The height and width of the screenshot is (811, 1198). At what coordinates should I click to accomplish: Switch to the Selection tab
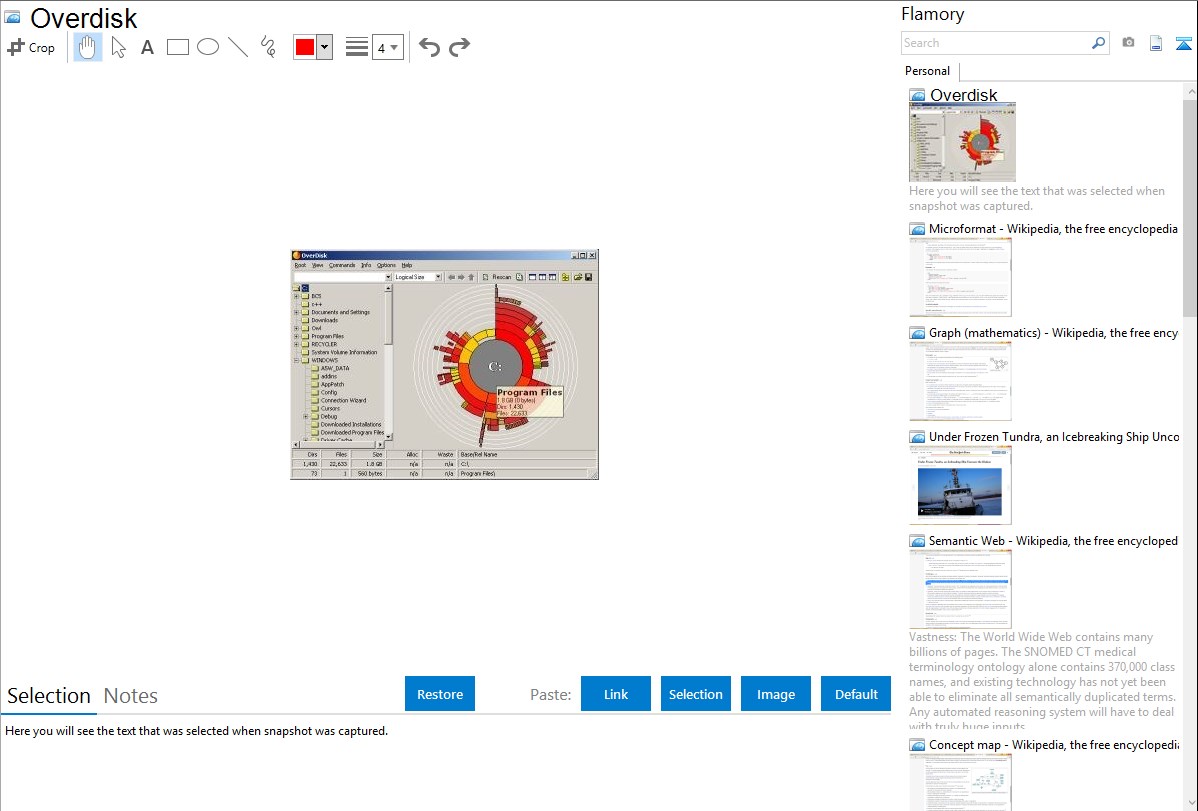click(49, 696)
